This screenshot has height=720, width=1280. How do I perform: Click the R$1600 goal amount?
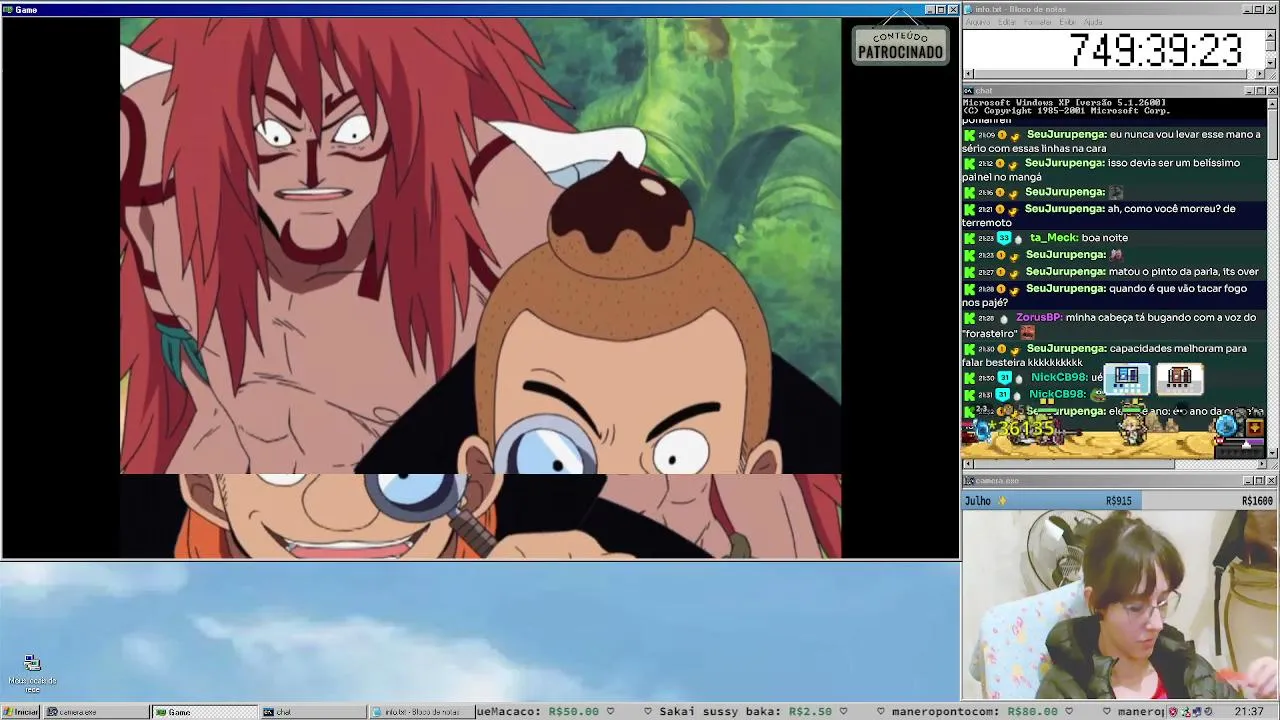click(x=1257, y=501)
